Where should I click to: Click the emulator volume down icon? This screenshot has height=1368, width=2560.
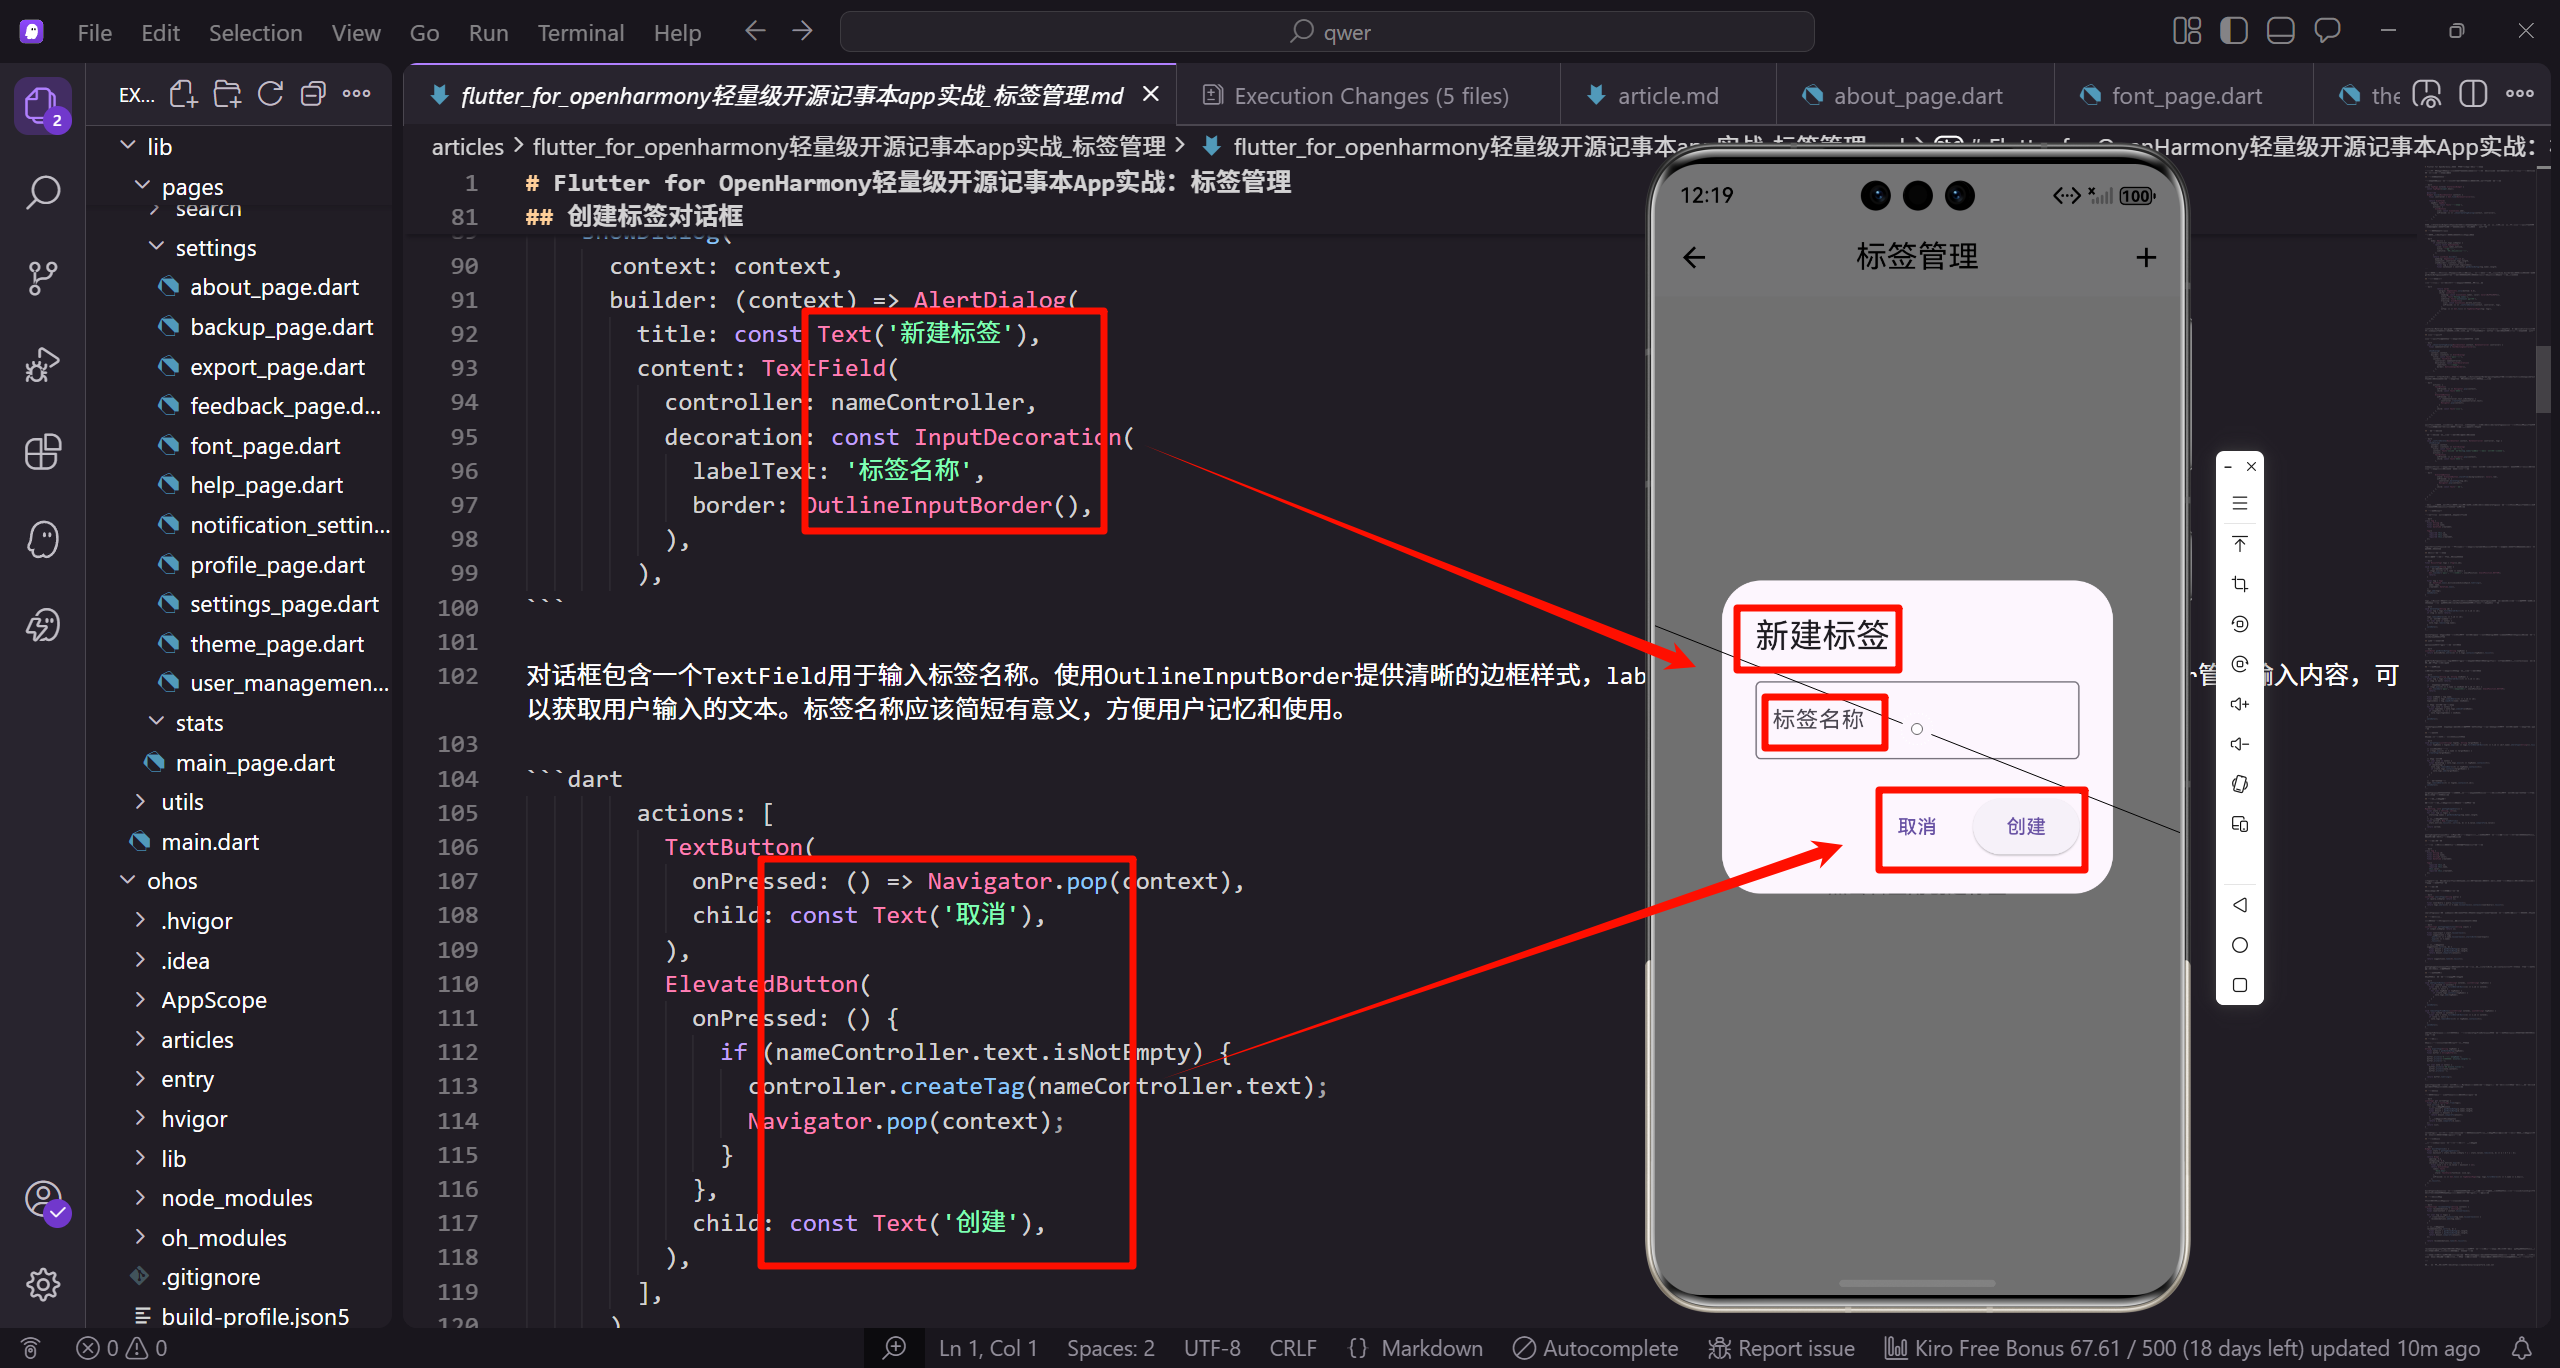(x=2240, y=744)
